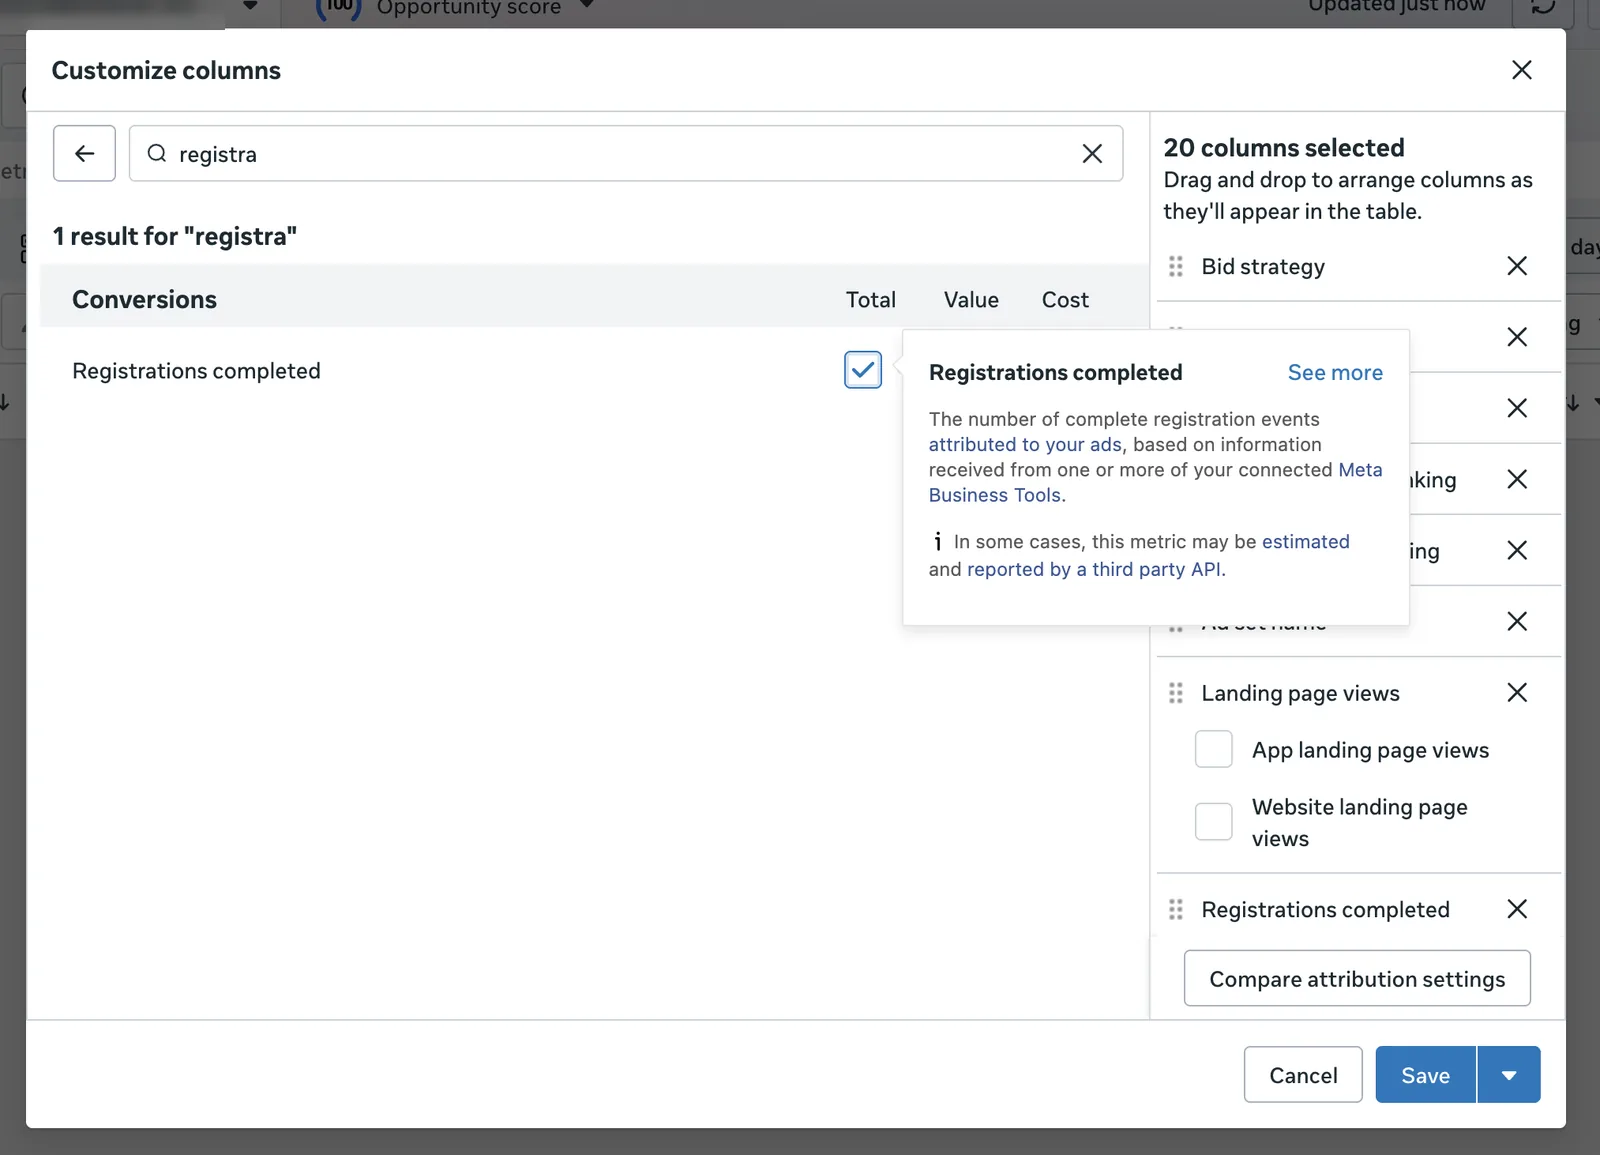Open Compare attribution settings

click(1357, 979)
